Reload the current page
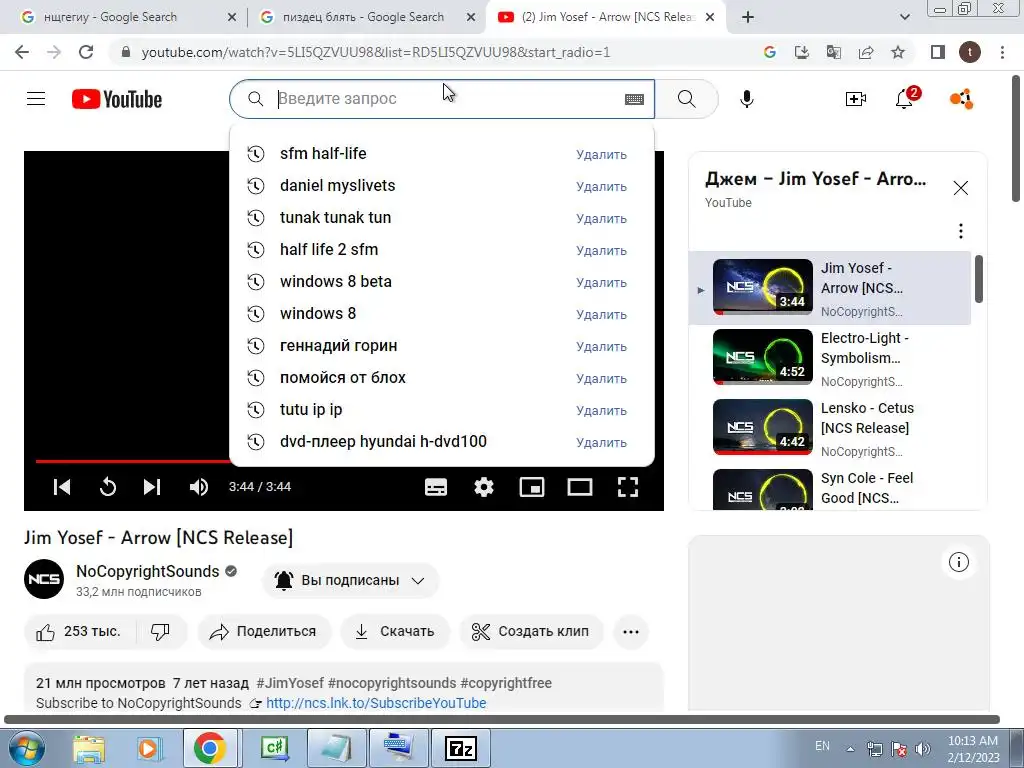 coord(86,52)
